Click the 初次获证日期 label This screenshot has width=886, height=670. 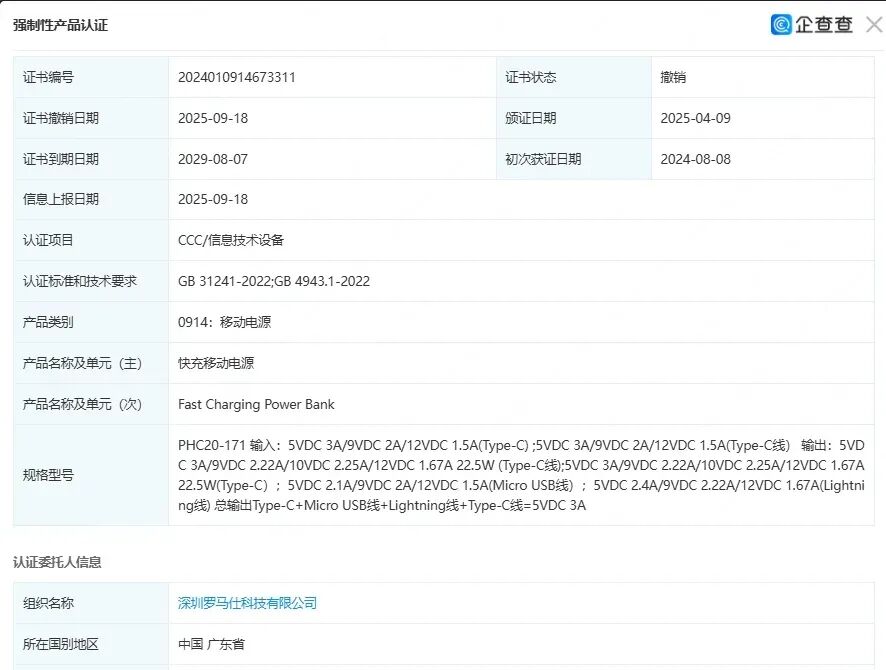click(543, 159)
